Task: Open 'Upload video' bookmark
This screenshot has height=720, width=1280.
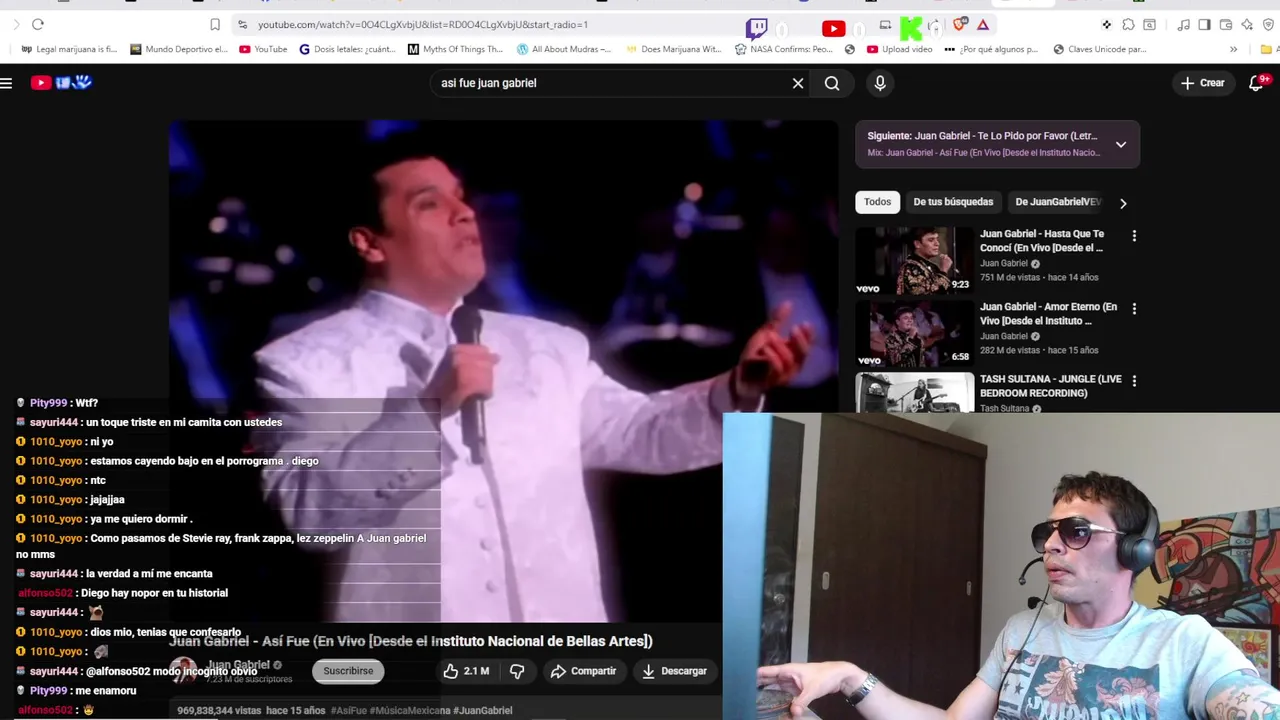Action: [899, 49]
